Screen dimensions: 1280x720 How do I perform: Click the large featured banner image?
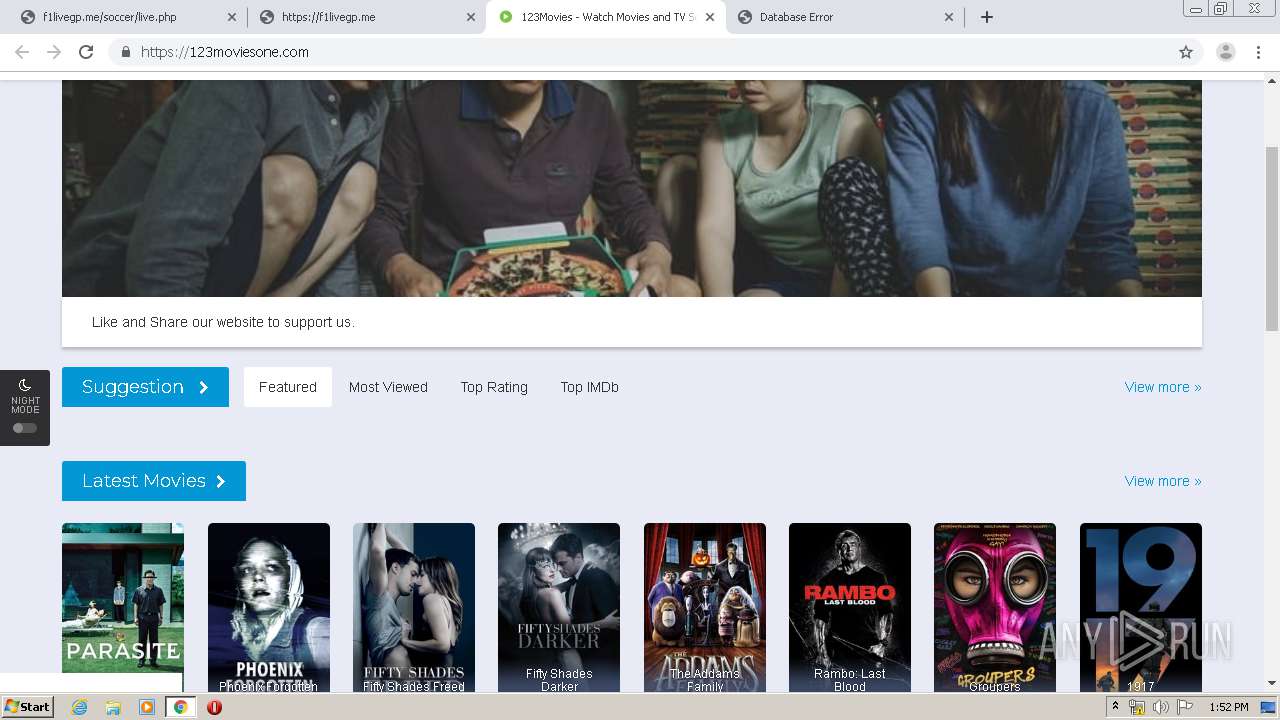(632, 188)
